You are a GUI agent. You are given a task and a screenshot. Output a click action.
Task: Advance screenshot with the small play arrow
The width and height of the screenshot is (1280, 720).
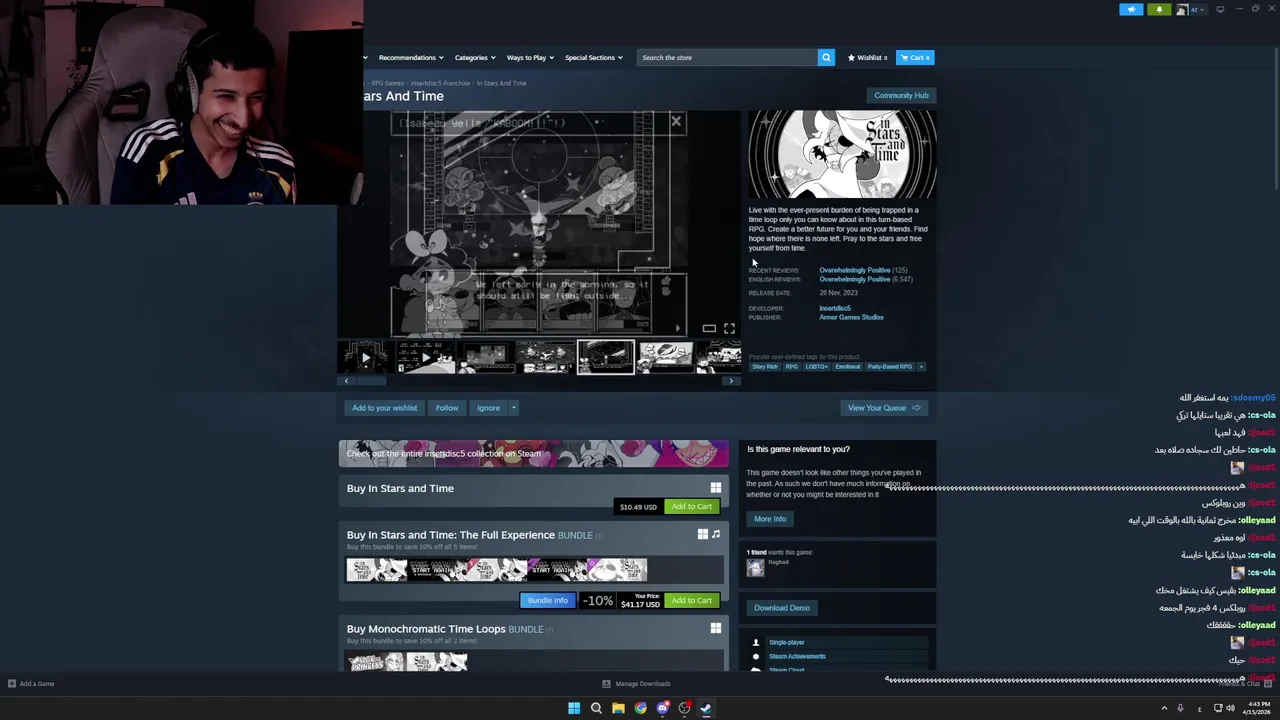tap(677, 328)
